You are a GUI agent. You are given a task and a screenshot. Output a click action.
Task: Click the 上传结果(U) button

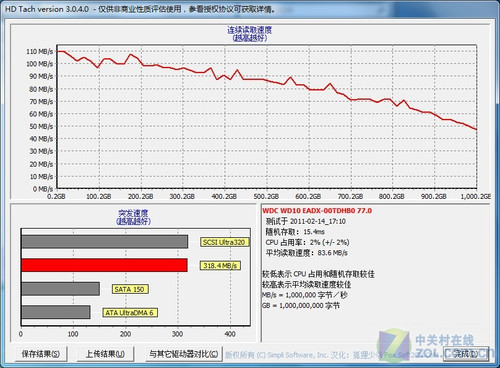[105, 354]
